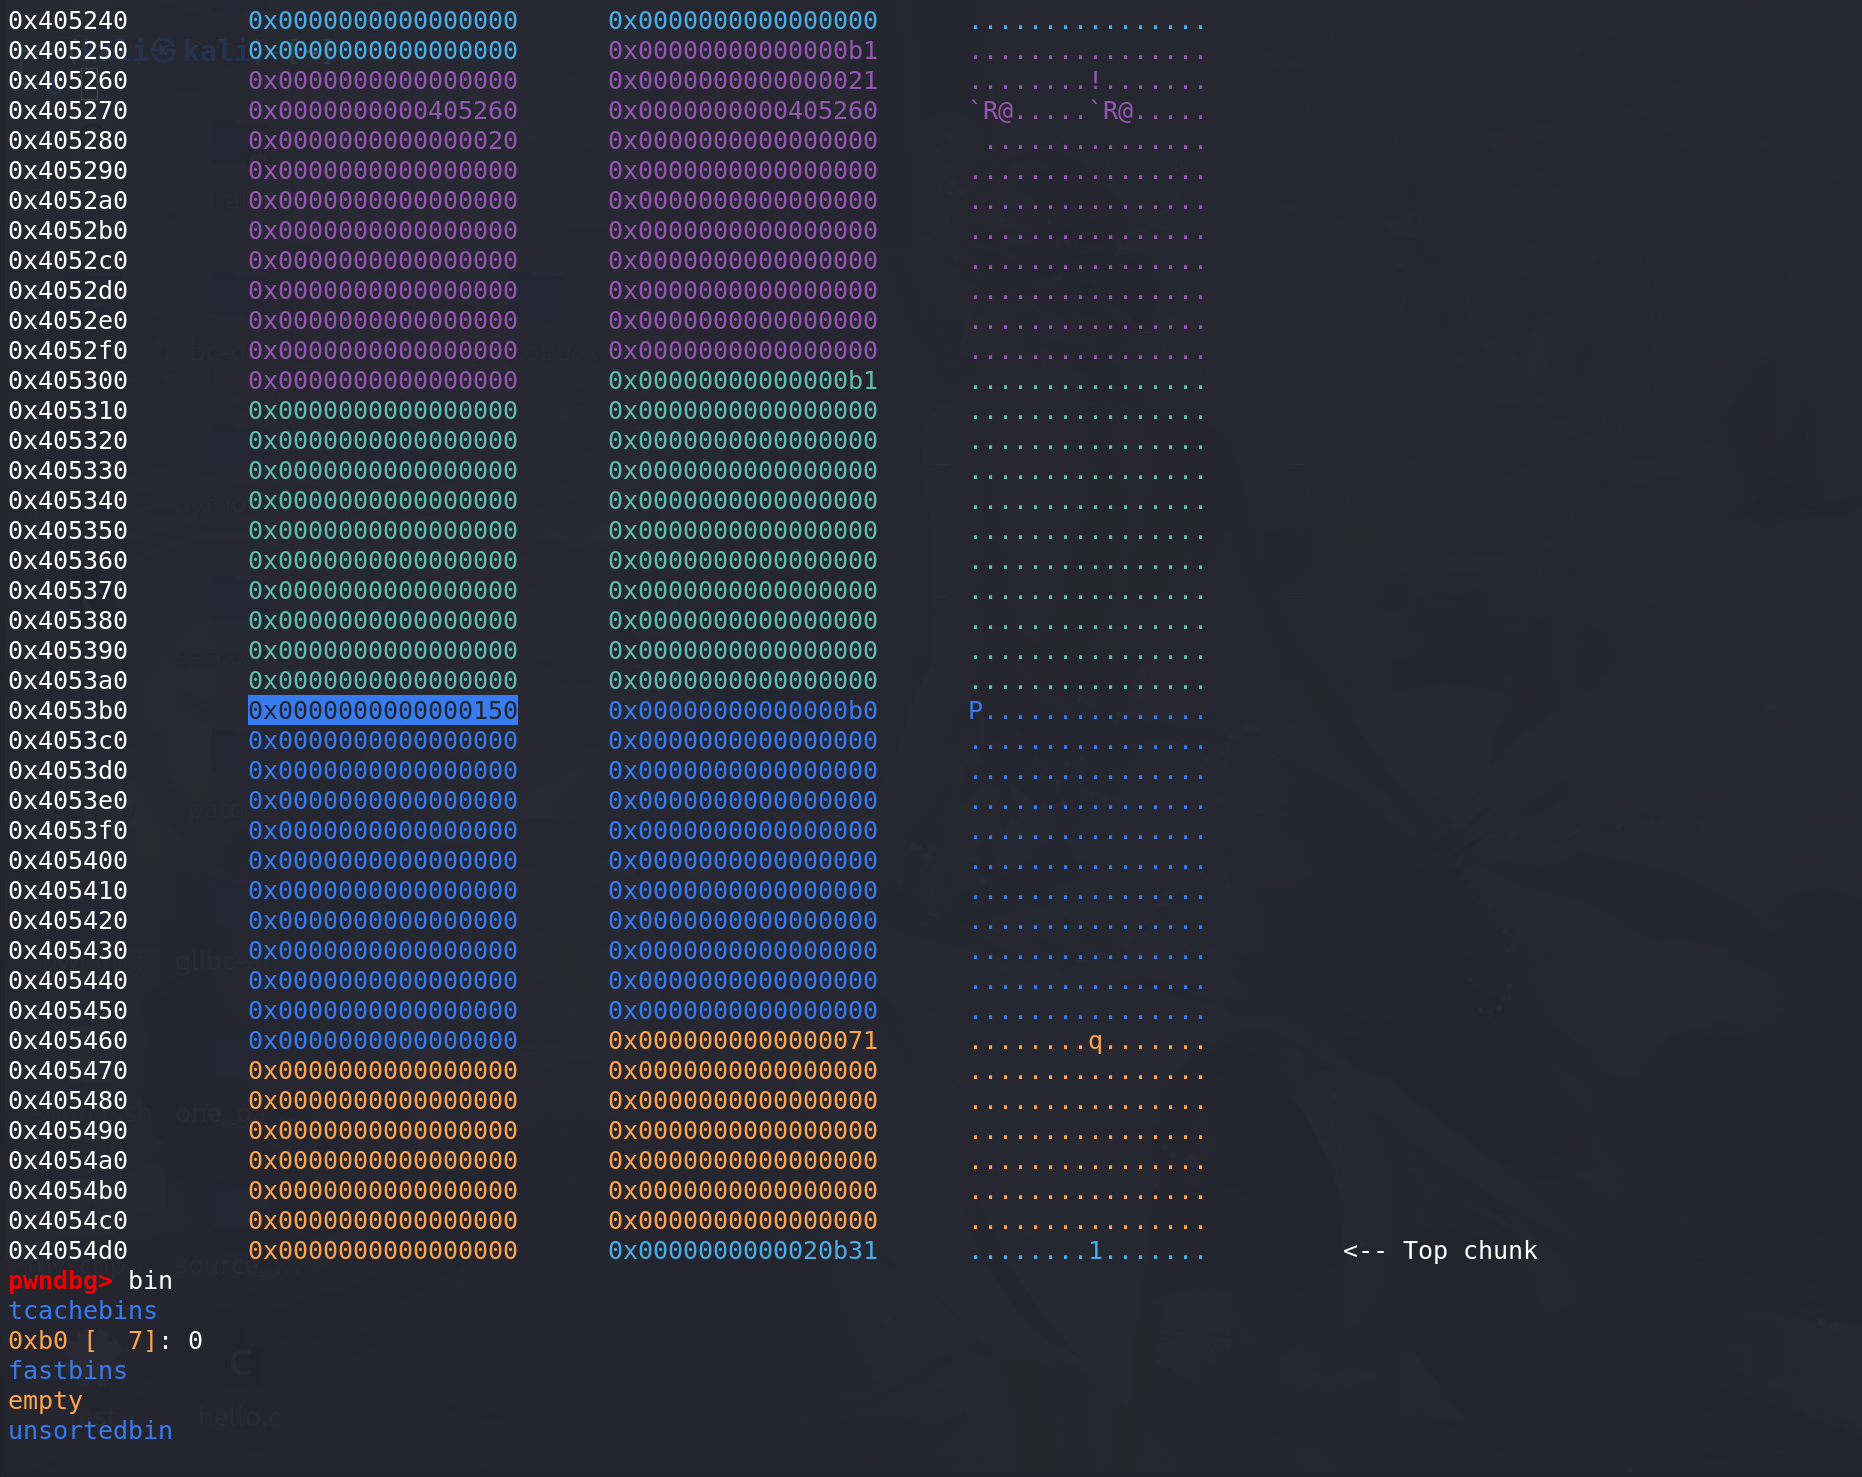The height and width of the screenshot is (1477, 1862).
Task: Select the address 0x405260
Action: [x=68, y=80]
